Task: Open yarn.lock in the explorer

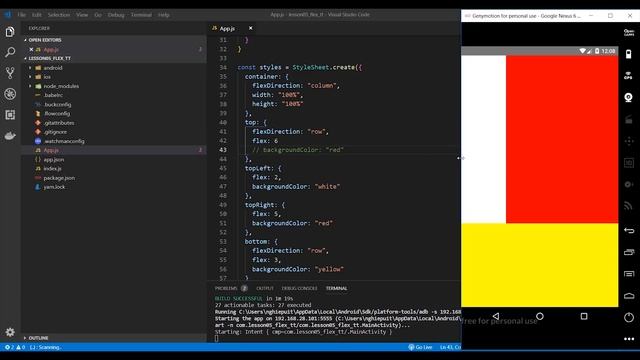Action: pyautogui.click(x=54, y=187)
